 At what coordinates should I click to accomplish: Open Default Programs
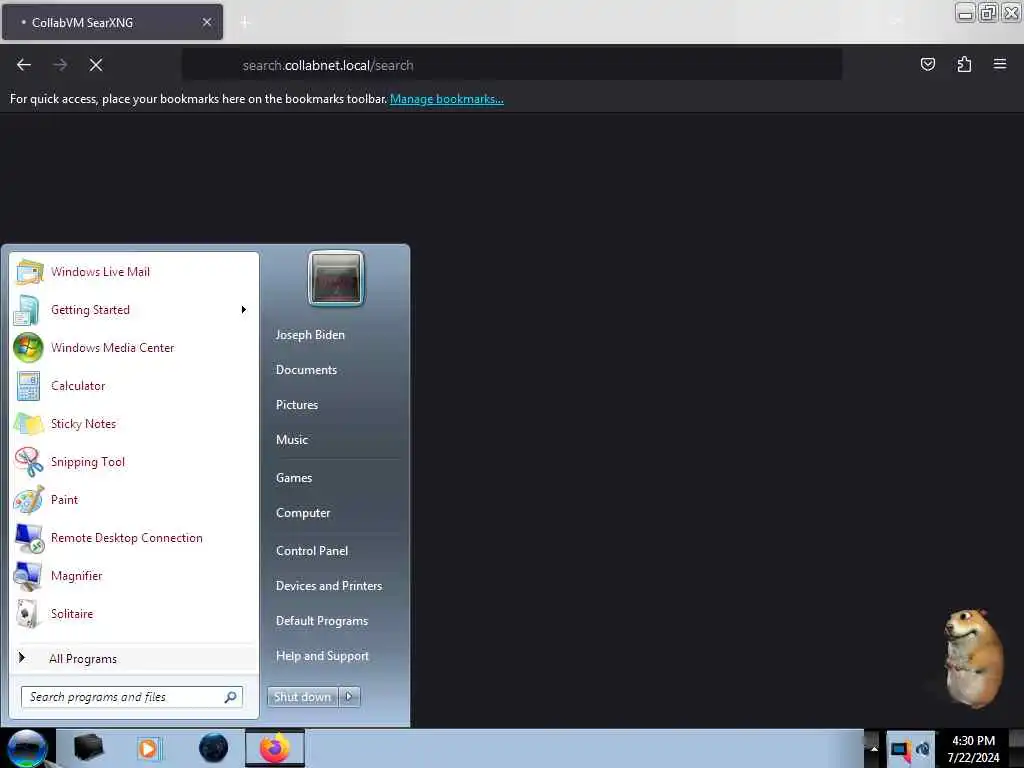pyautogui.click(x=322, y=621)
